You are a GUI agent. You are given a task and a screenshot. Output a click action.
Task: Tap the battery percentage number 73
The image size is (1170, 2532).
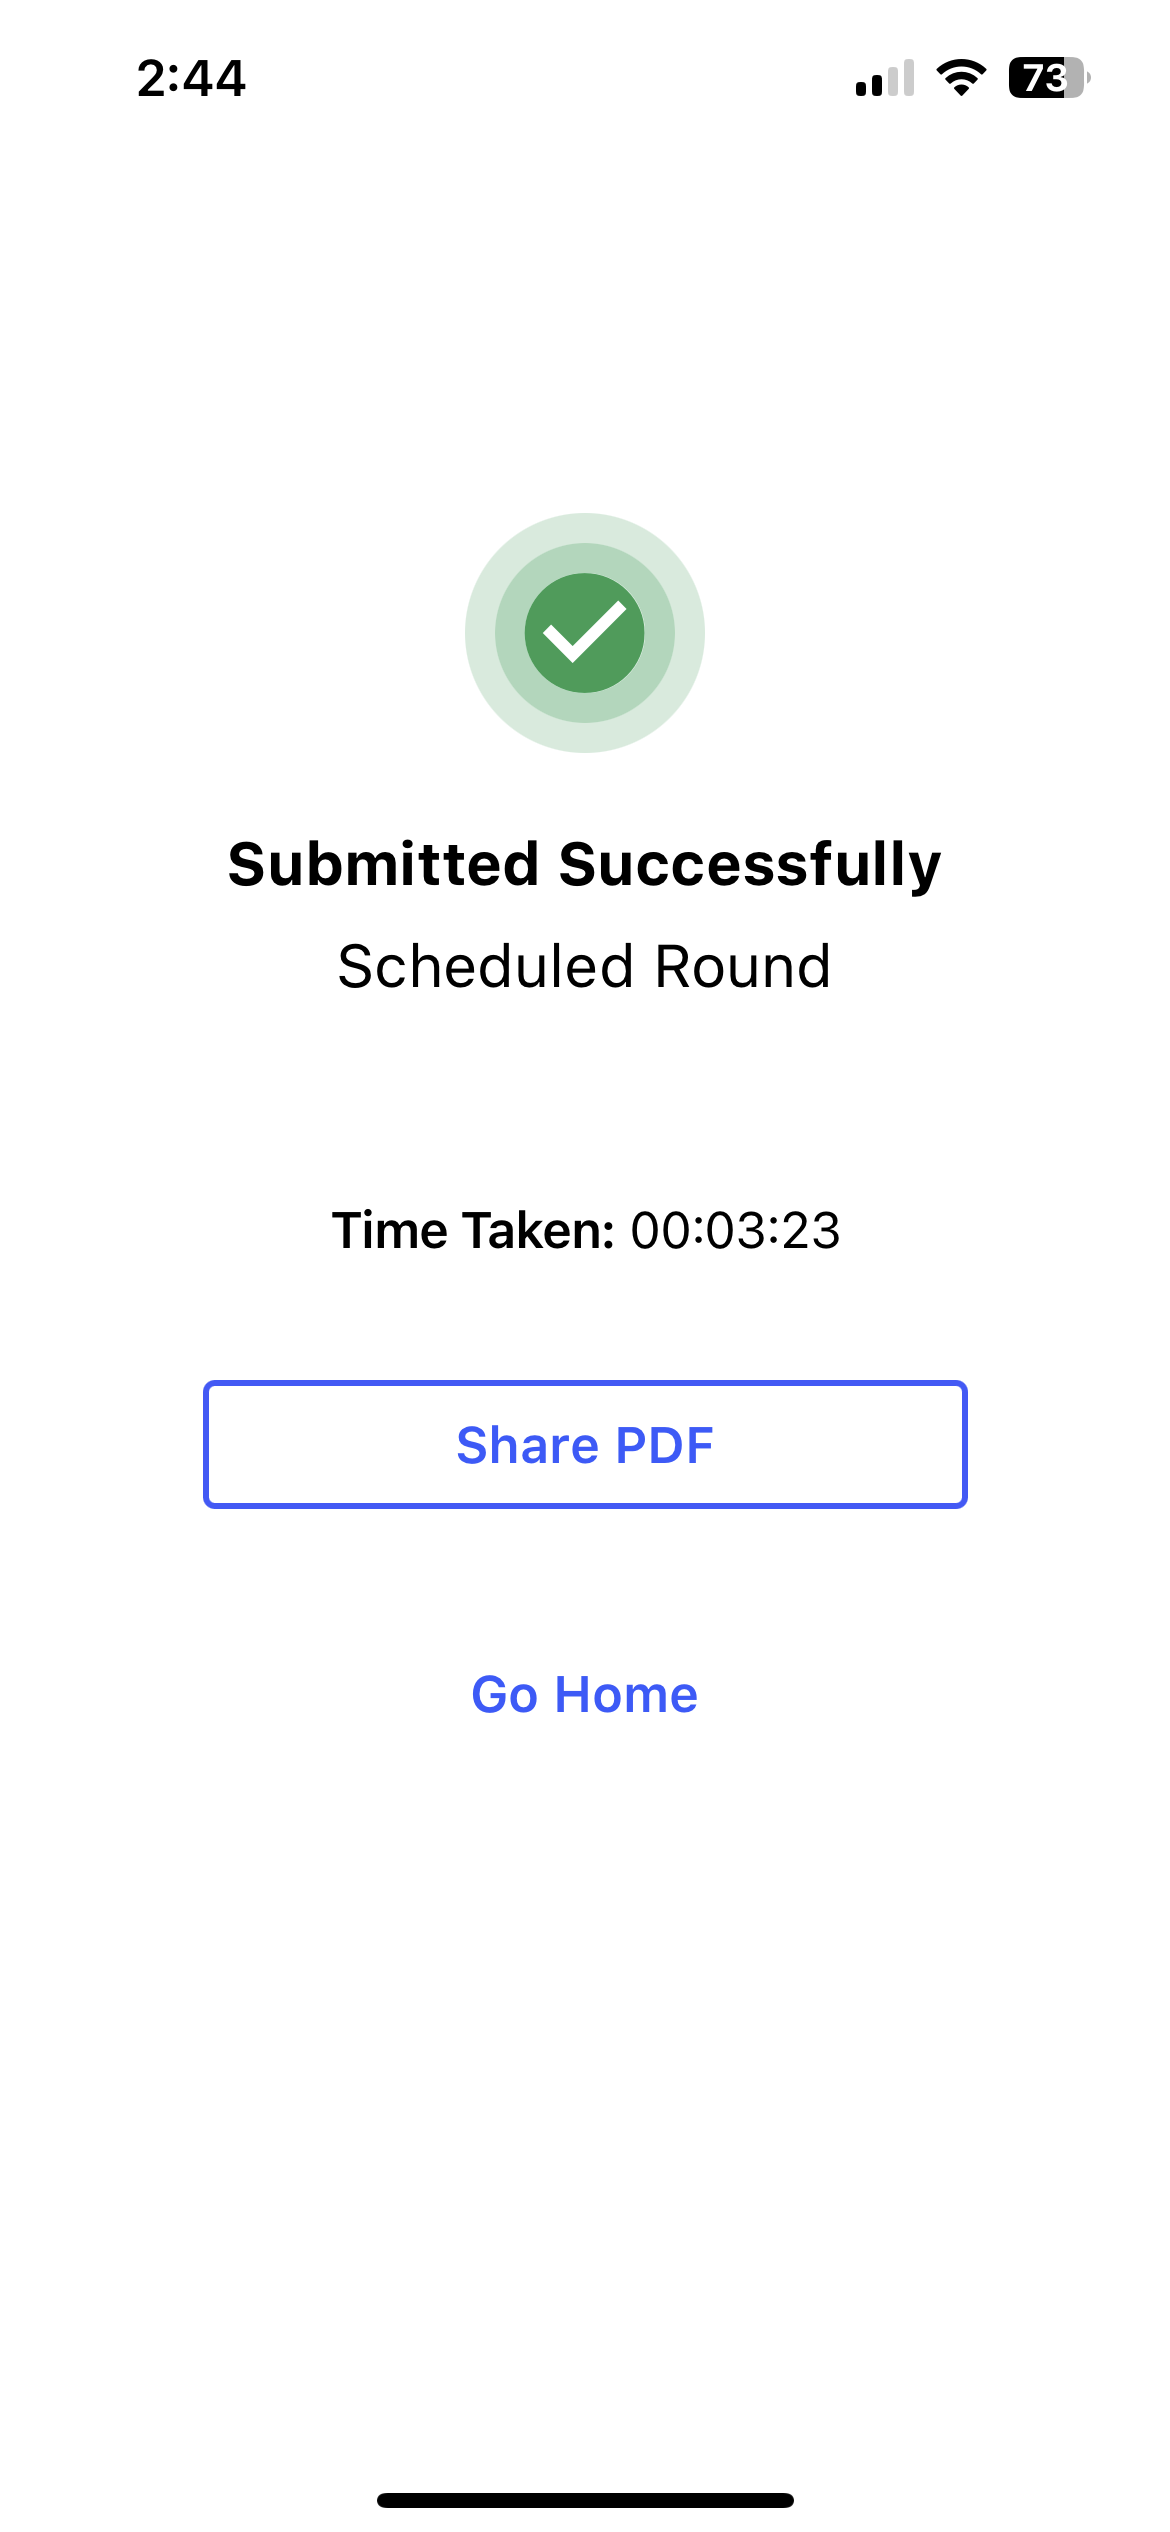click(1044, 78)
